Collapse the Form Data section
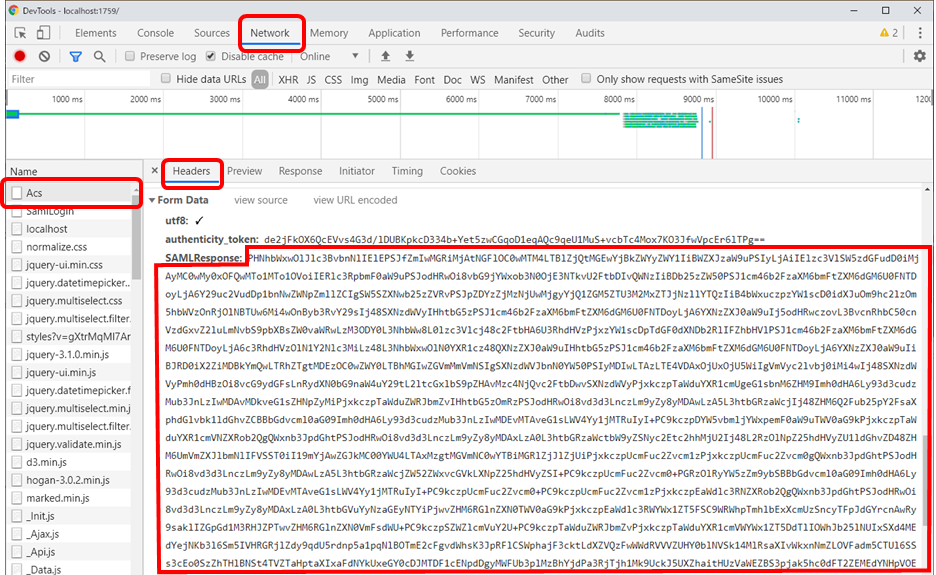The image size is (936, 575). [152, 200]
